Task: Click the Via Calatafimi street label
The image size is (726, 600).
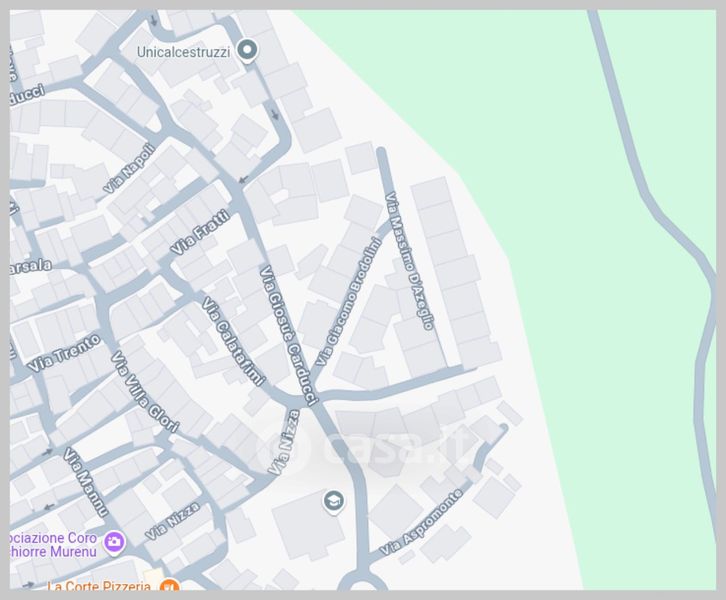Action: click(233, 341)
